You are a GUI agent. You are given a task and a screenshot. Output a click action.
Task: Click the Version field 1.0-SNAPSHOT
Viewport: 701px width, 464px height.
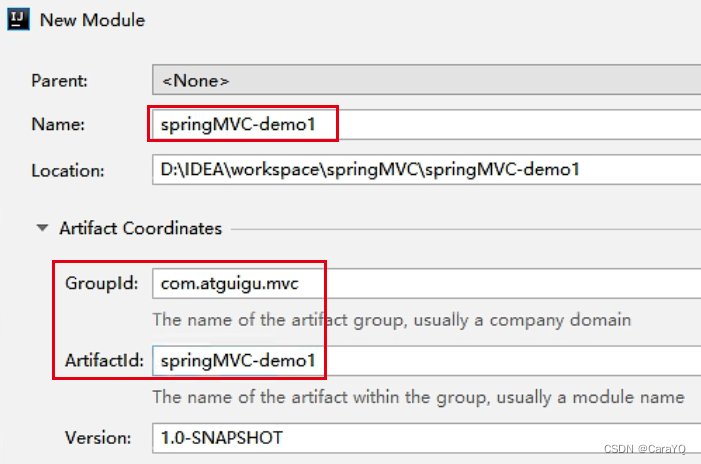427,438
